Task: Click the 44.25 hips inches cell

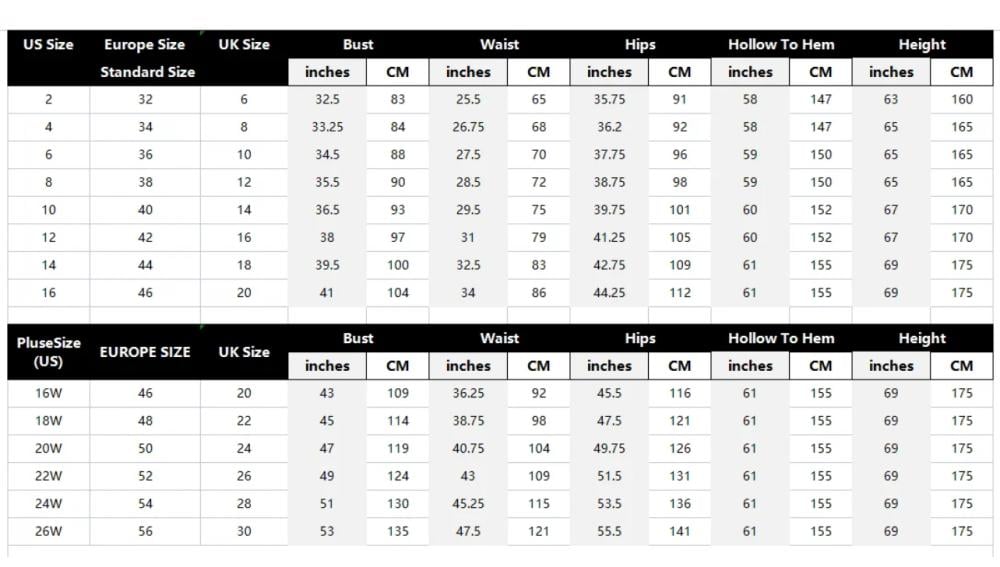Action: (x=609, y=293)
